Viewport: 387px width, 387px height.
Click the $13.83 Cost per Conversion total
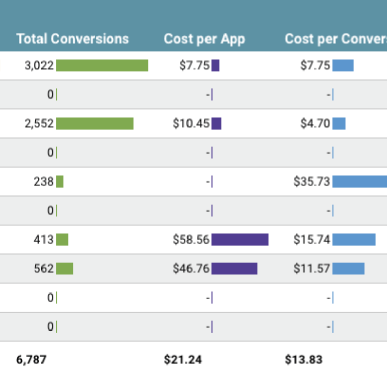point(304,360)
